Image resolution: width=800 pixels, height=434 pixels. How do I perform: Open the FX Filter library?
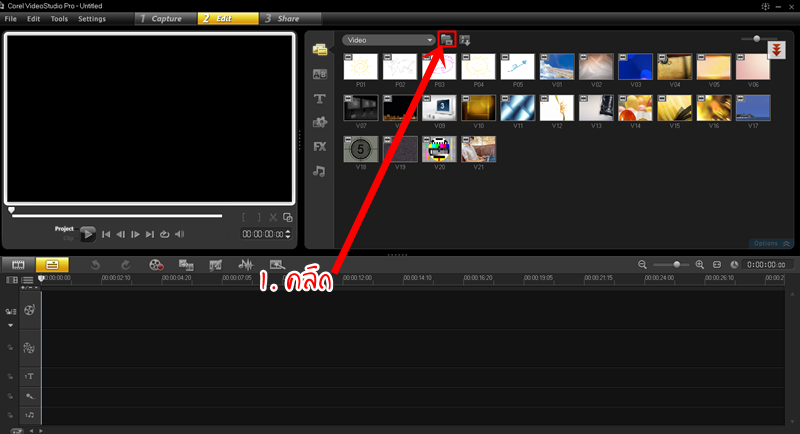320,147
